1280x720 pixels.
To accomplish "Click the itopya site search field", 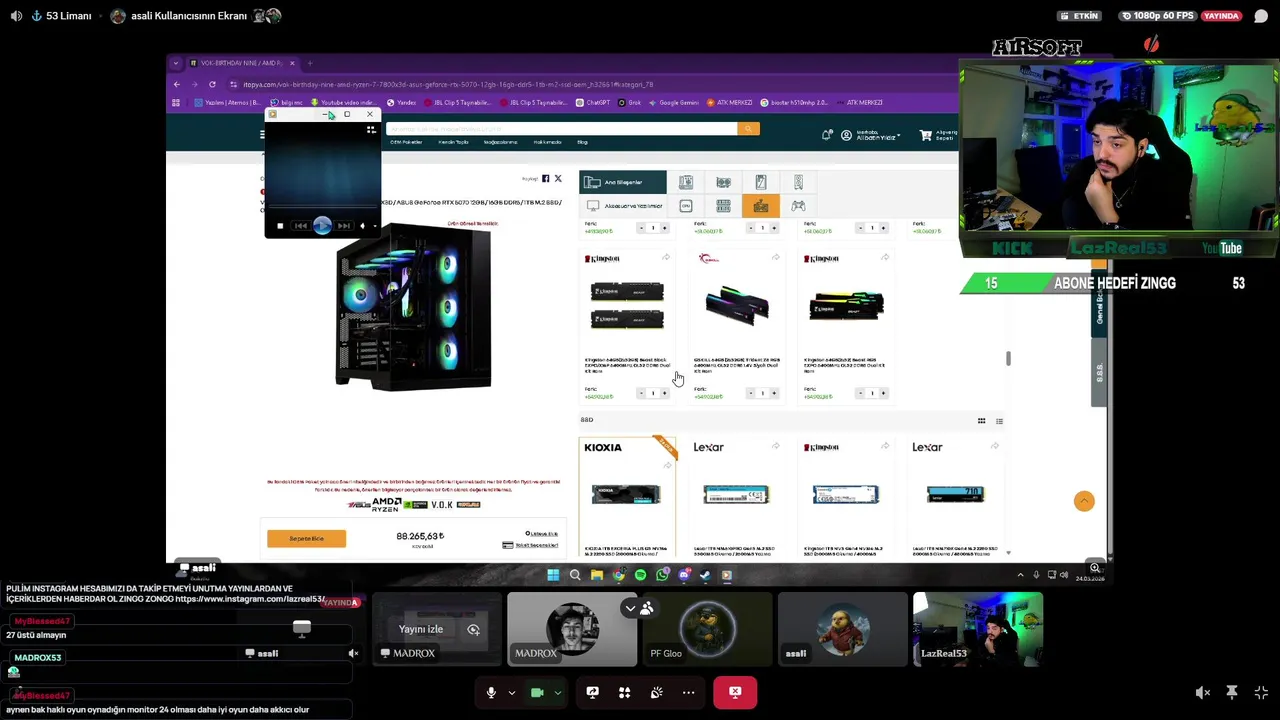I will (x=562, y=129).
